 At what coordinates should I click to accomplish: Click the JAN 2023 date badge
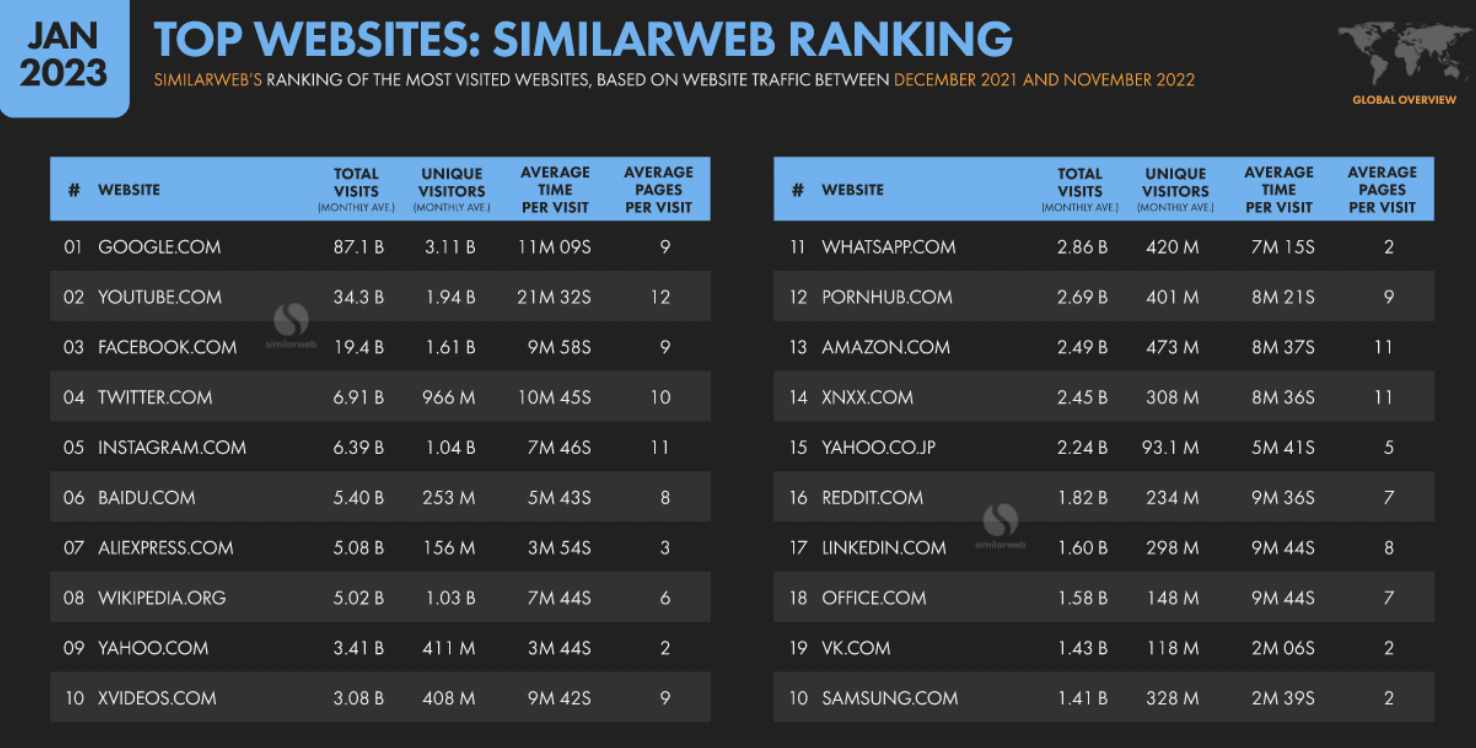(64, 56)
